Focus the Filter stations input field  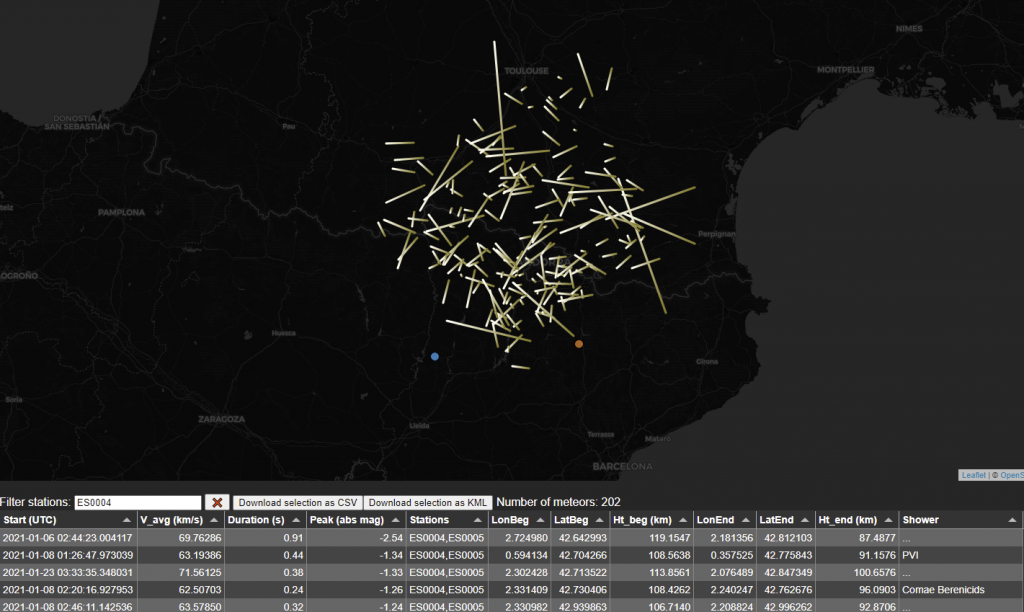tap(138, 502)
